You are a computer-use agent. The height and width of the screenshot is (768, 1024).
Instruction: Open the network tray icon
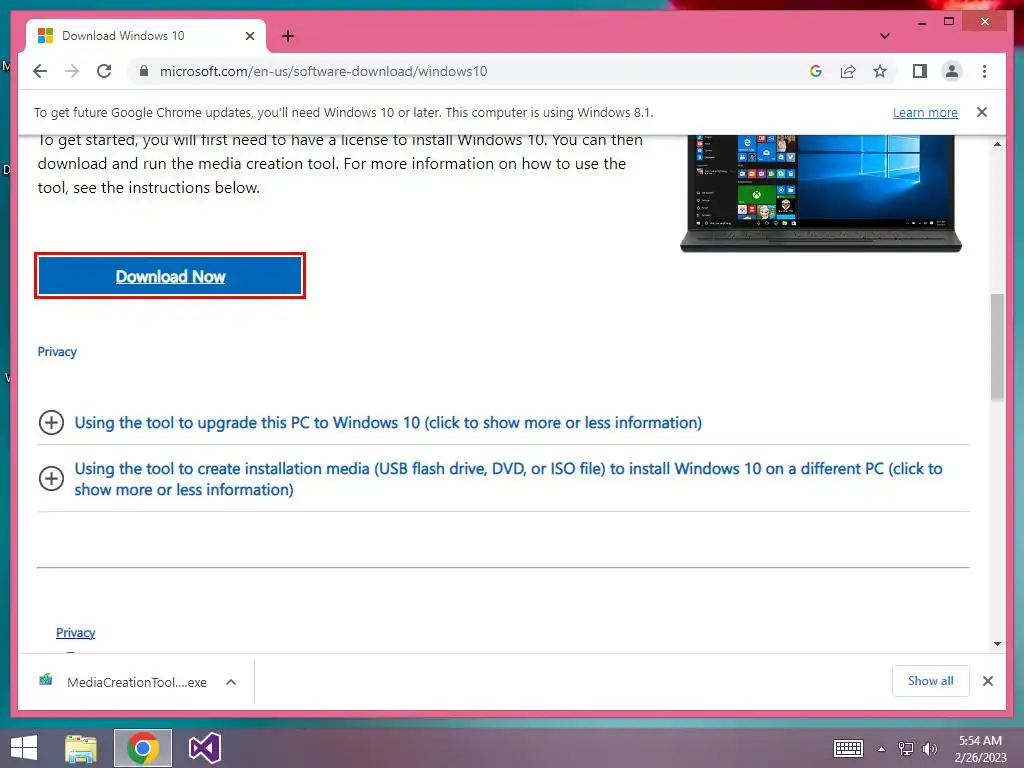pos(906,748)
